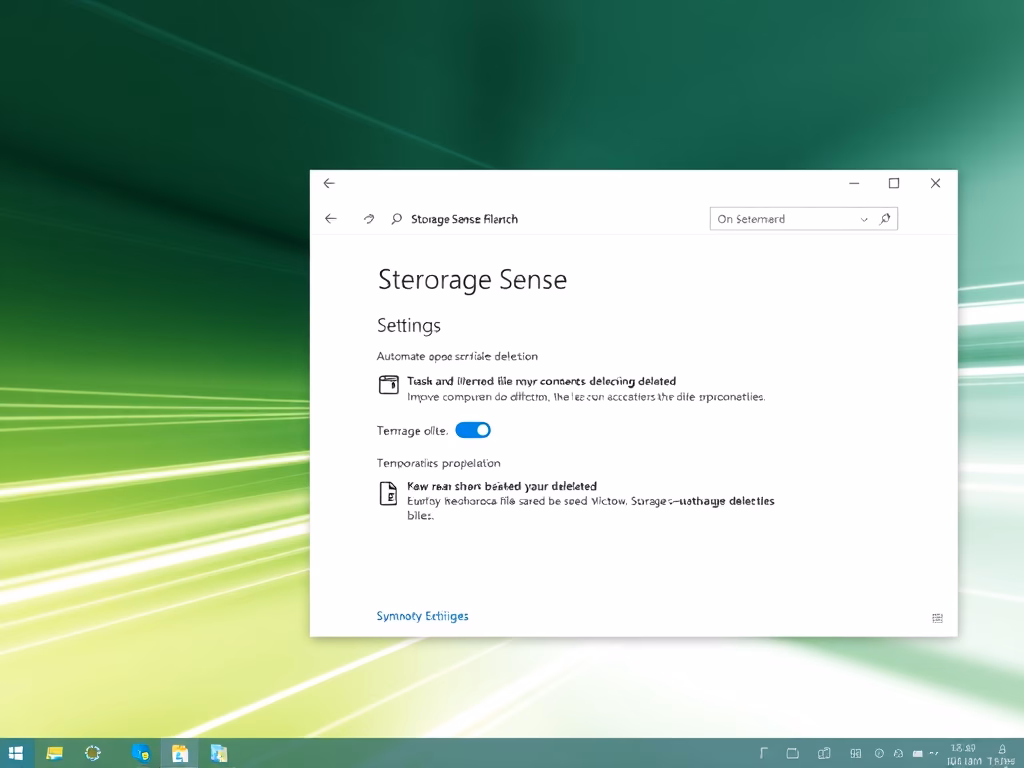Image resolution: width=1024 pixels, height=768 pixels.
Task: Click the back arrow in the title bar
Action: pyautogui.click(x=329, y=184)
